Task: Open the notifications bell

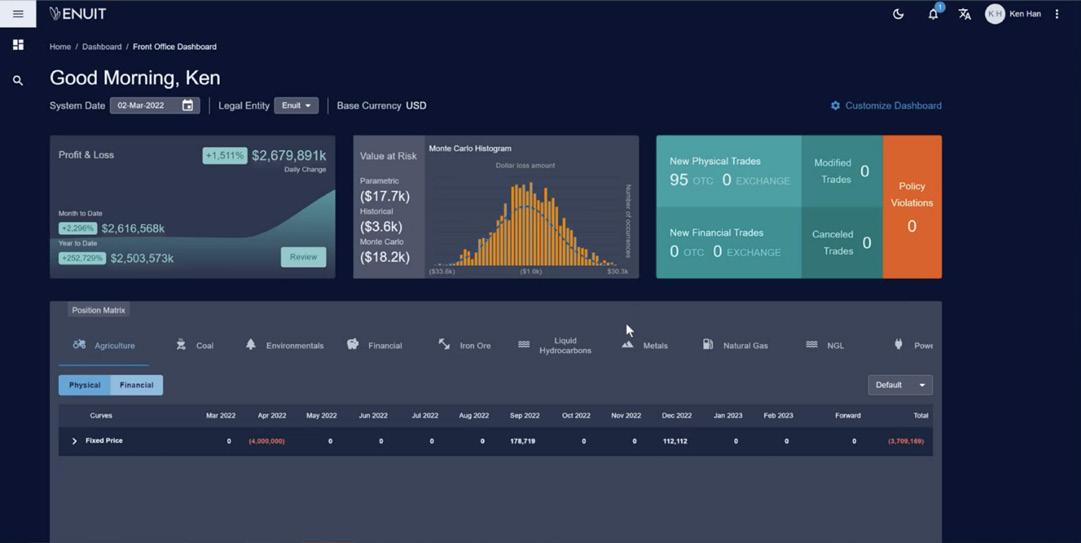Action: pos(933,14)
